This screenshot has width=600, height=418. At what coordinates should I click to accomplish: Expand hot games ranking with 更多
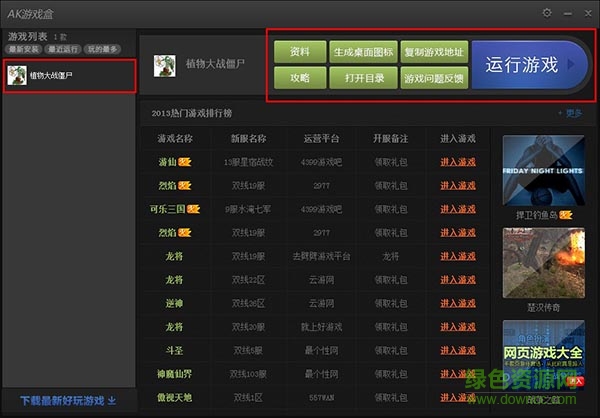pyautogui.click(x=570, y=113)
